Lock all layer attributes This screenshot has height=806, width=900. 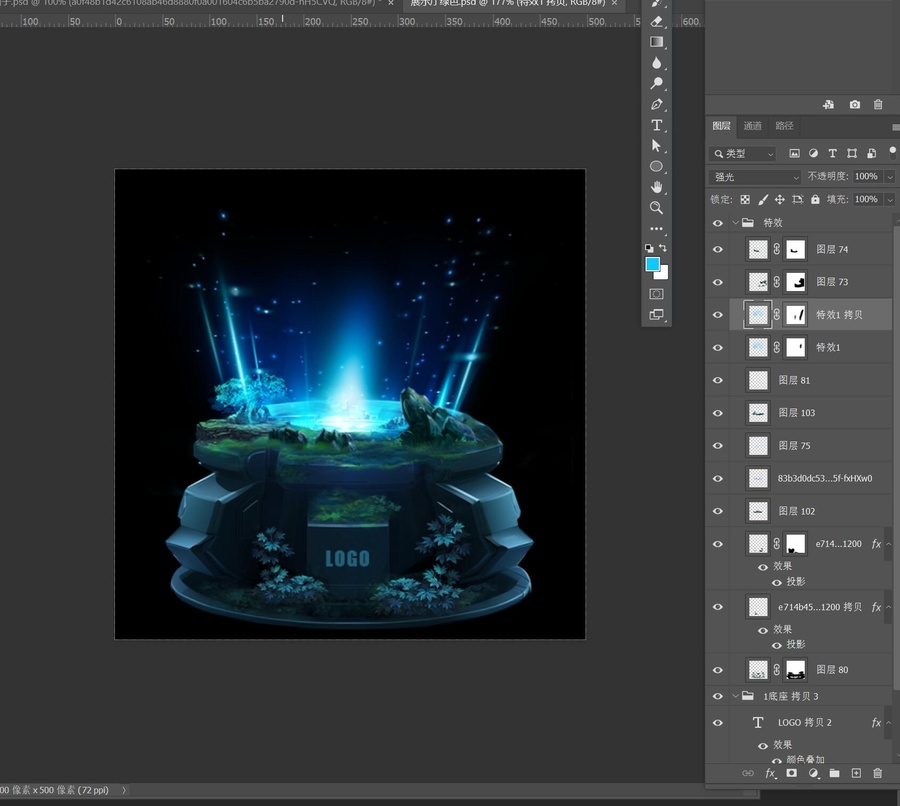pos(815,200)
